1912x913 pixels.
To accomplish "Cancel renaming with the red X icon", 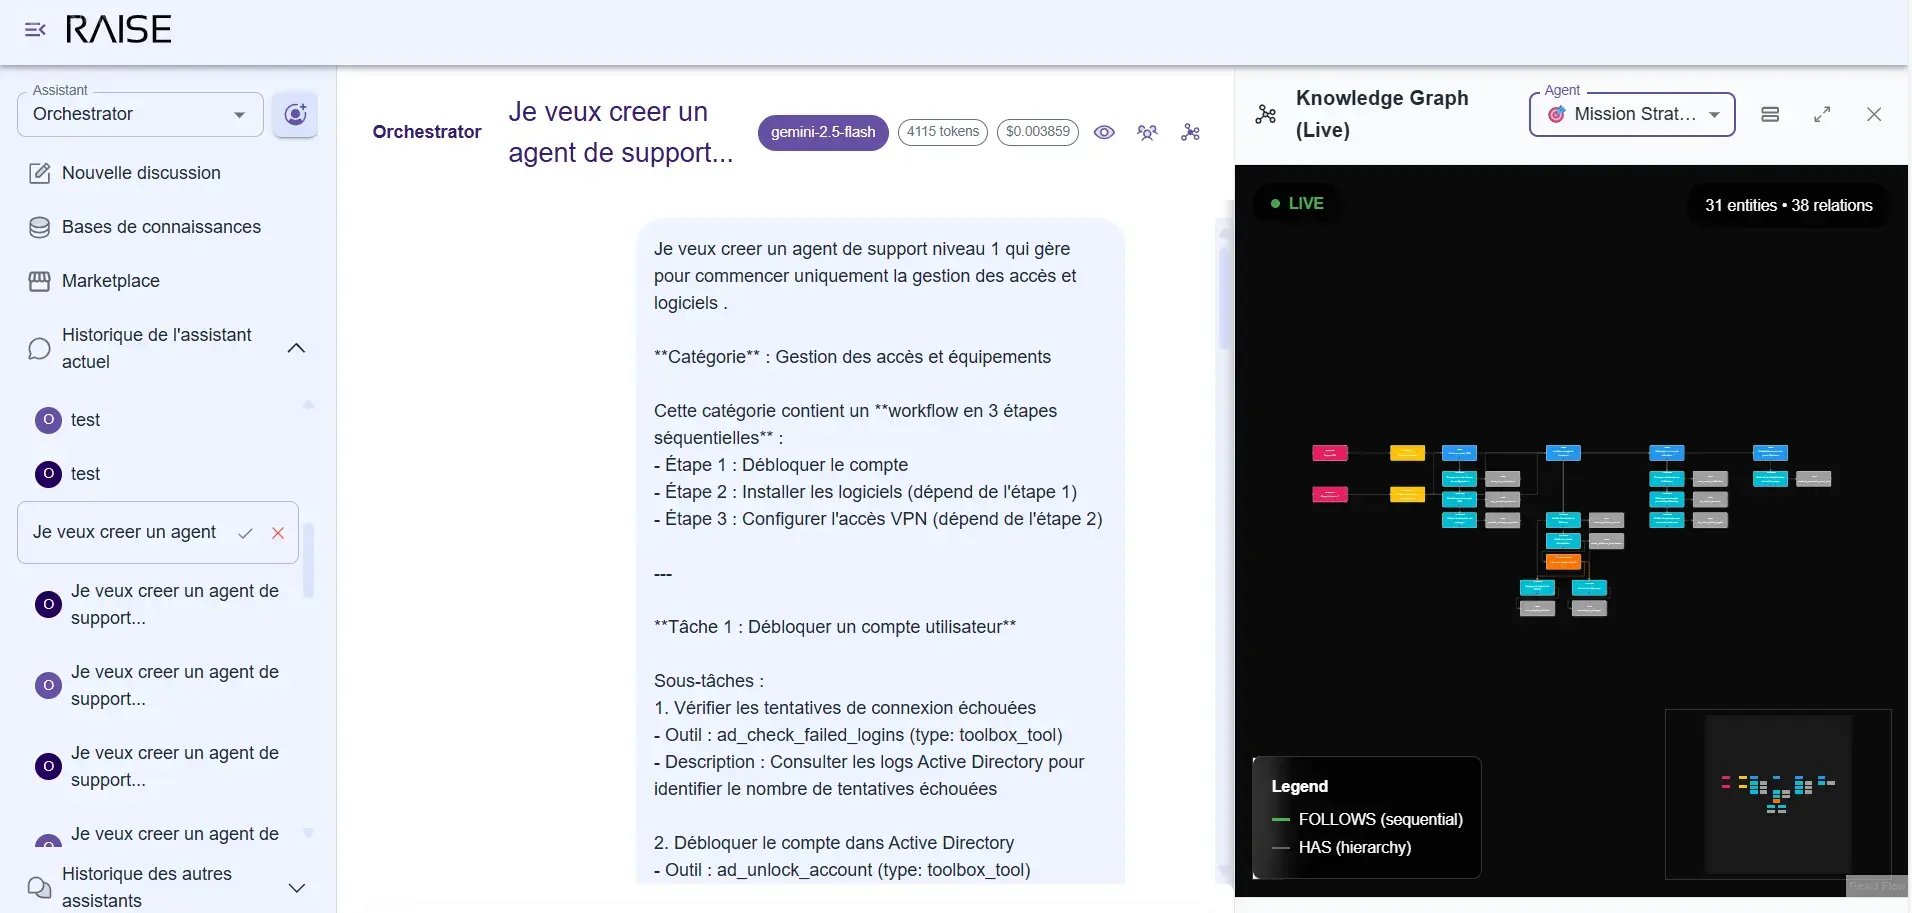I will click(278, 533).
